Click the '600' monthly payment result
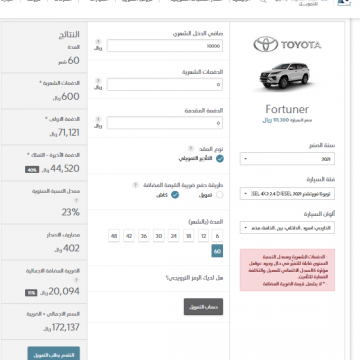Screen dimensions: 360x360 (x=70, y=97)
